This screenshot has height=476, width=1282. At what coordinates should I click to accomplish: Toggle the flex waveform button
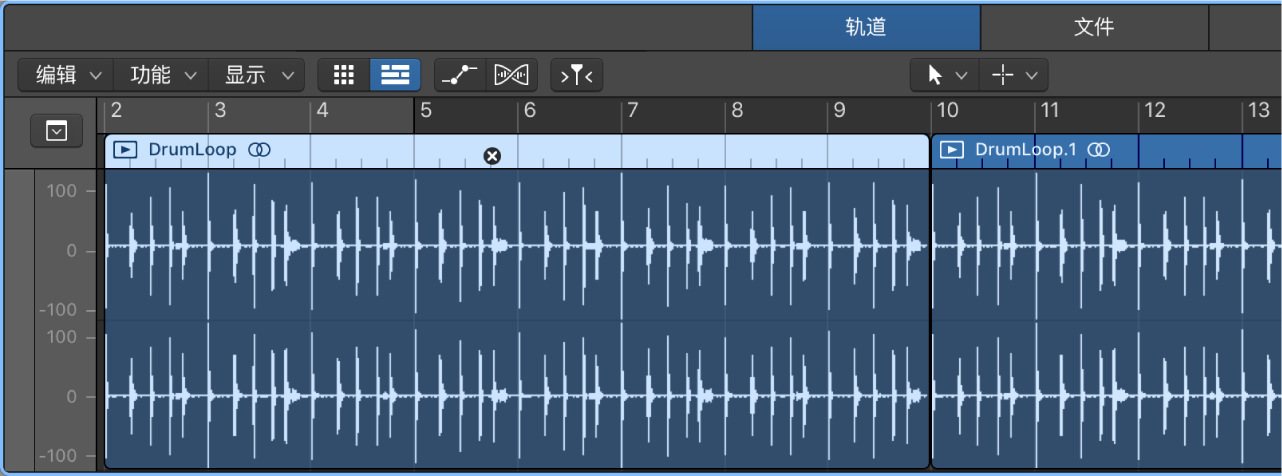pyautogui.click(x=512, y=75)
